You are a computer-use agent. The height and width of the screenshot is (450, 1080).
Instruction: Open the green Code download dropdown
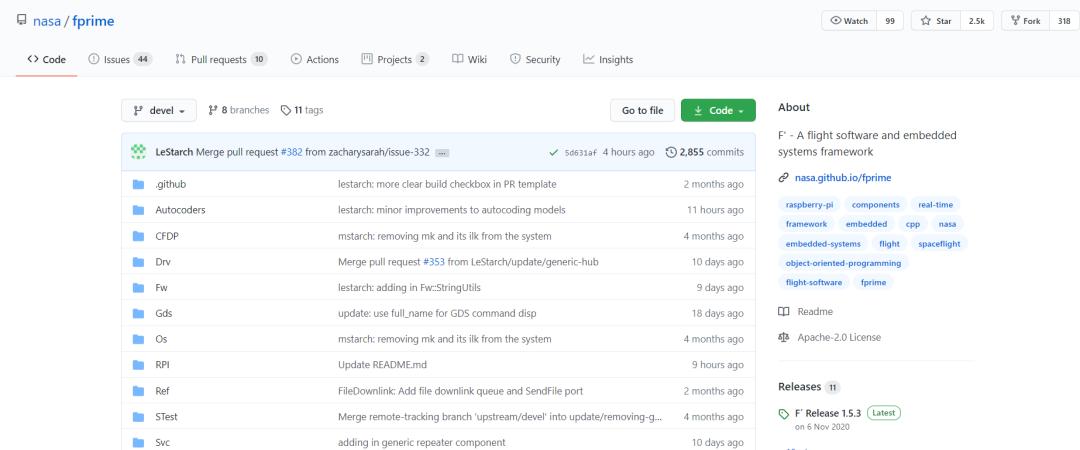coord(718,110)
